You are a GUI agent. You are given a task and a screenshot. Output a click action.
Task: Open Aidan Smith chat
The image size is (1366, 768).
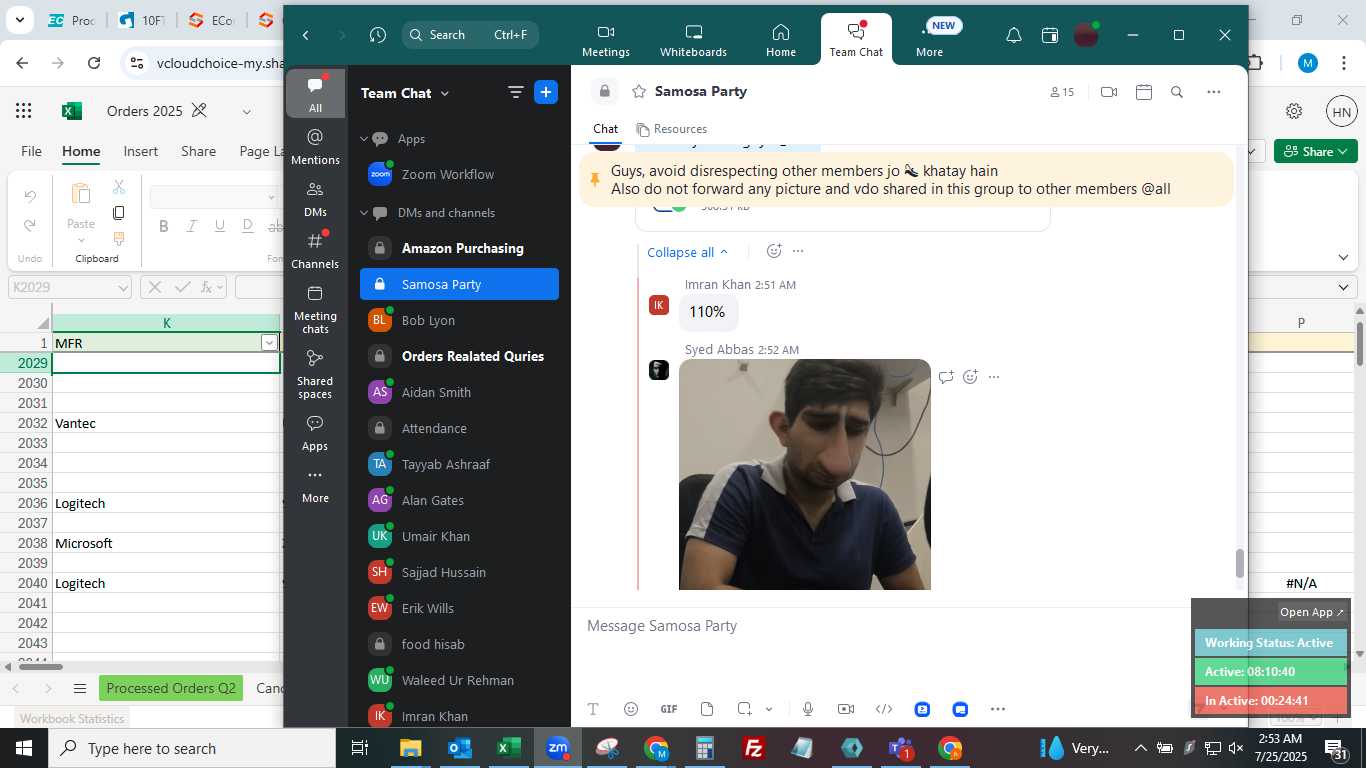point(459,392)
